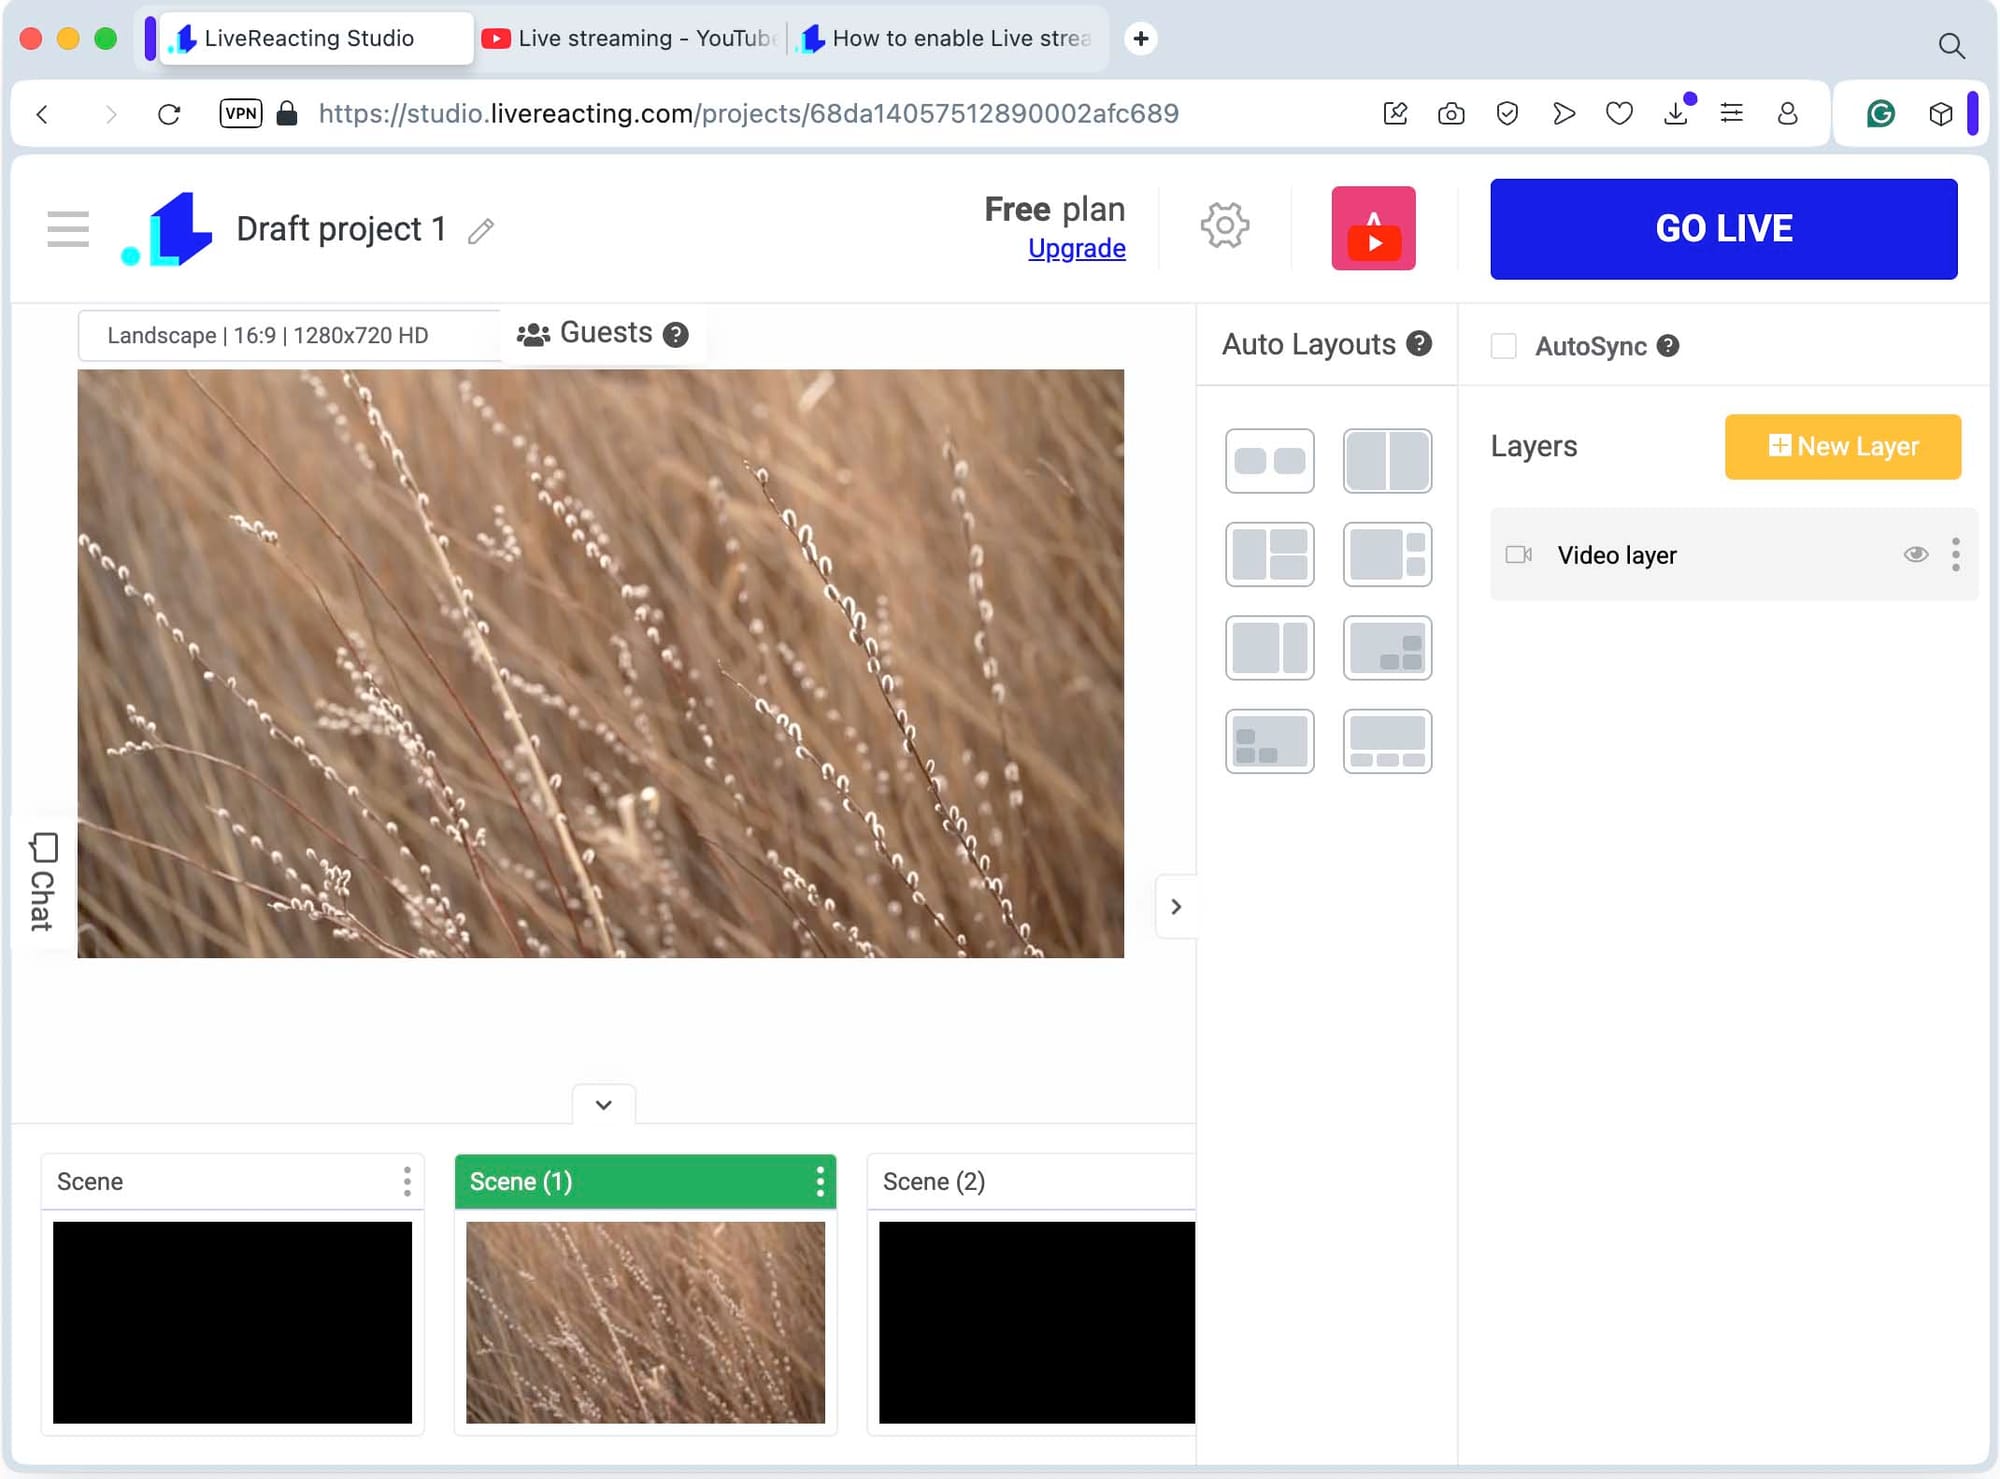This screenshot has width=2000, height=1479.
Task: Collapse the scenes panel with down chevron
Action: 603,1105
